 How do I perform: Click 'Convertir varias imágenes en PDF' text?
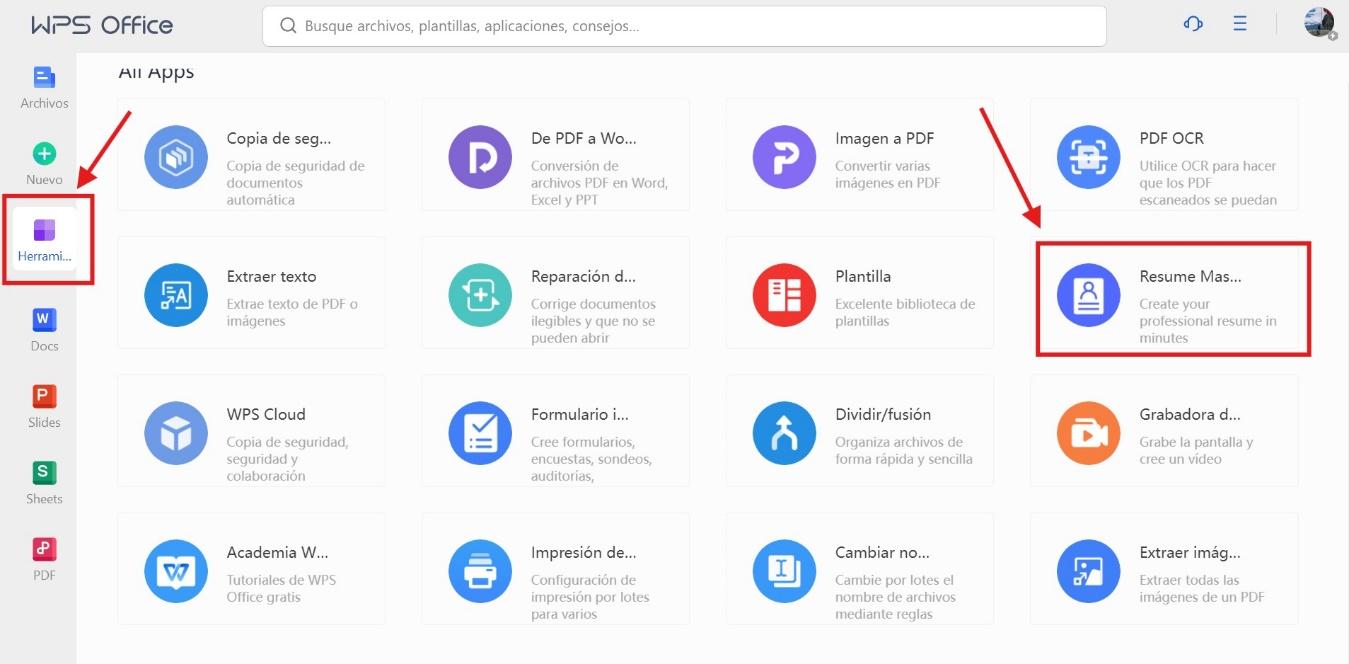pyautogui.click(x=888, y=174)
